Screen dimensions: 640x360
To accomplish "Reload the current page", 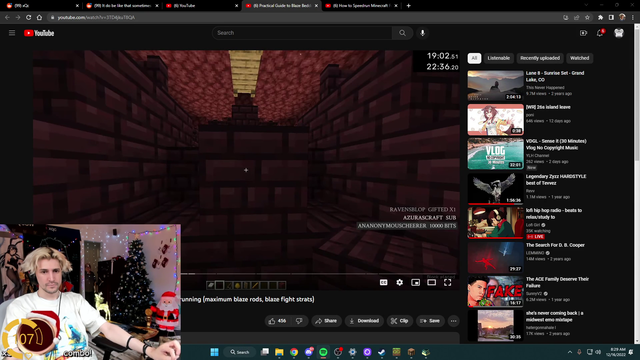I will (29, 18).
